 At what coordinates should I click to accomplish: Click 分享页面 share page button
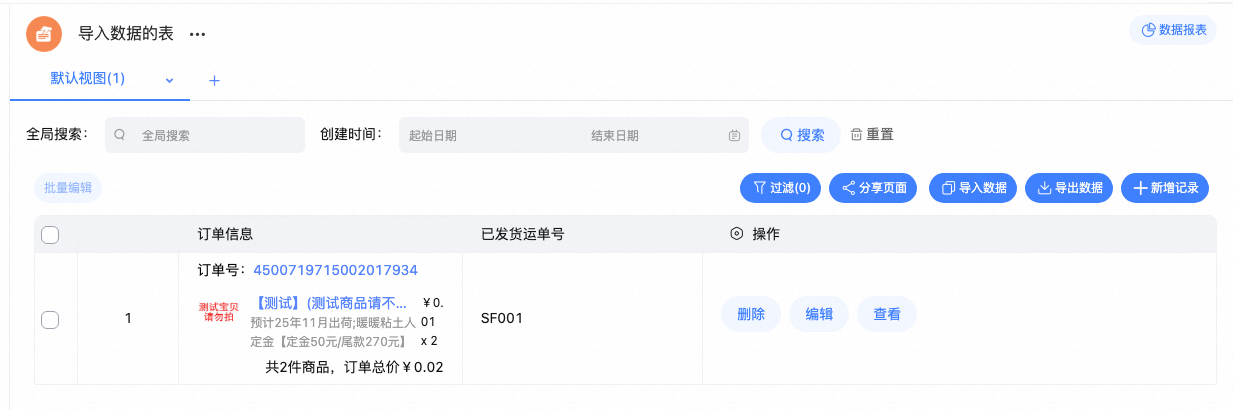[x=873, y=187]
